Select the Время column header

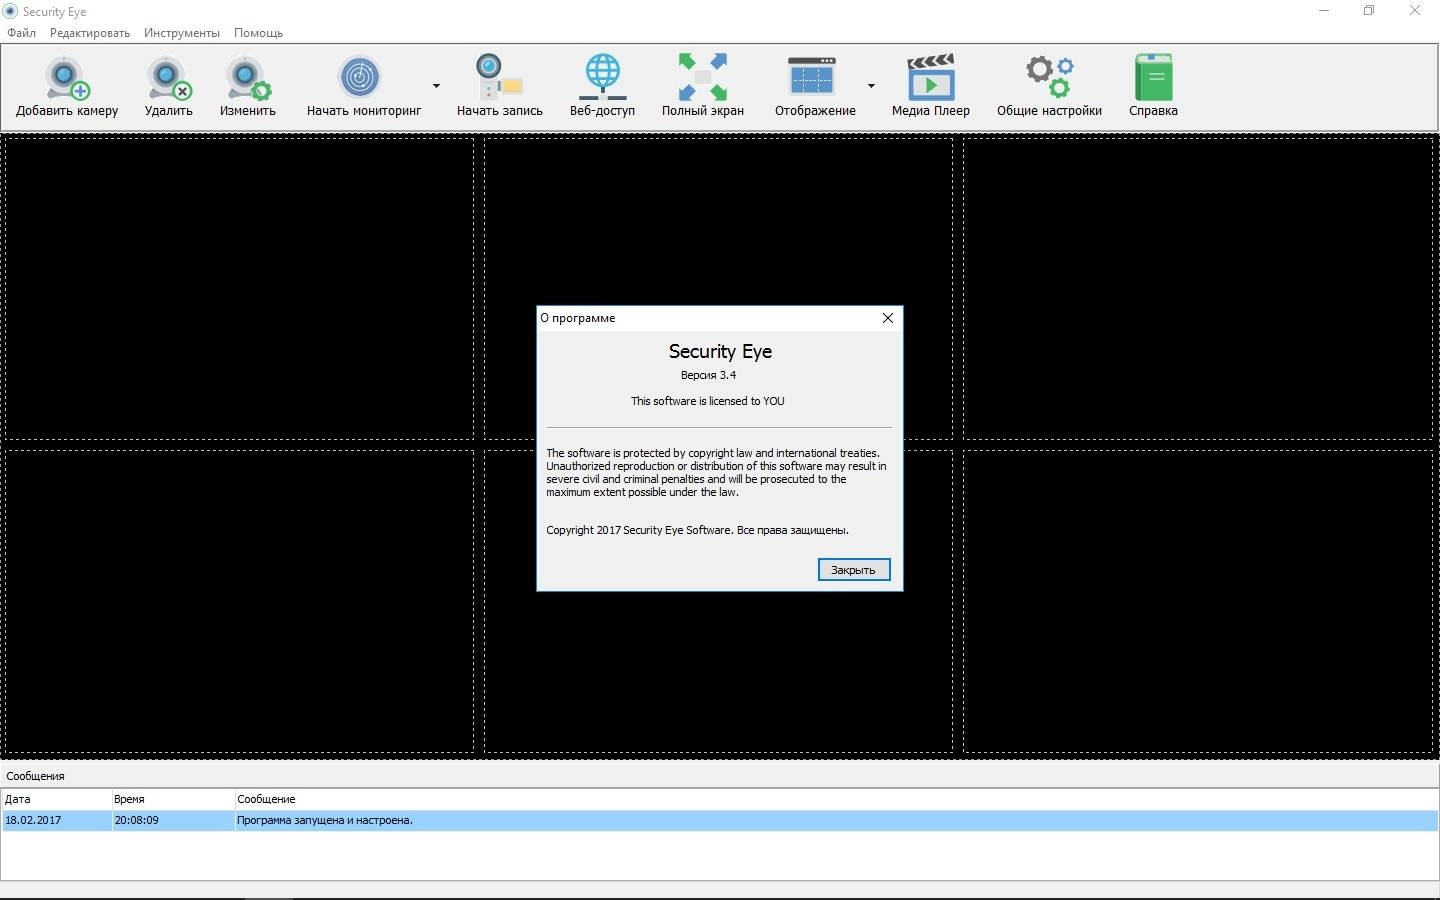[173, 799]
